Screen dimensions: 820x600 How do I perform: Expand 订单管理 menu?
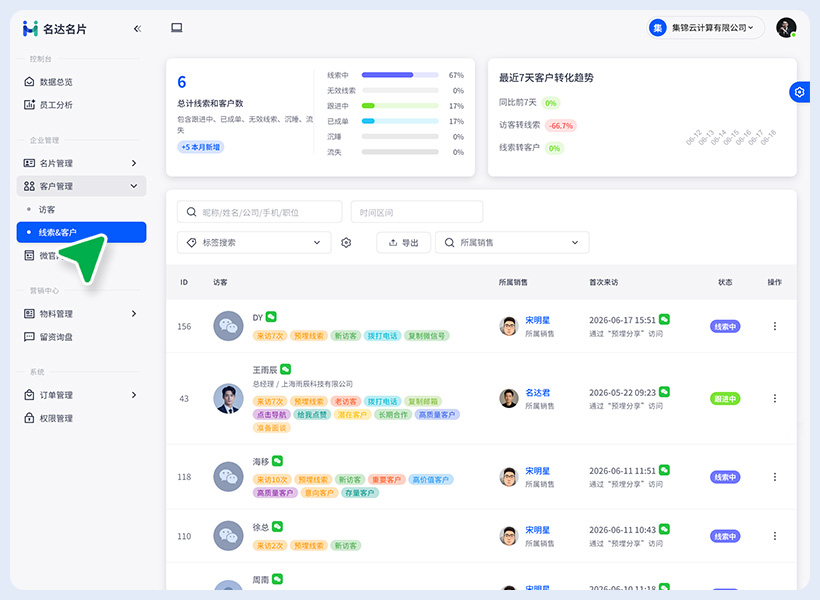click(81, 395)
